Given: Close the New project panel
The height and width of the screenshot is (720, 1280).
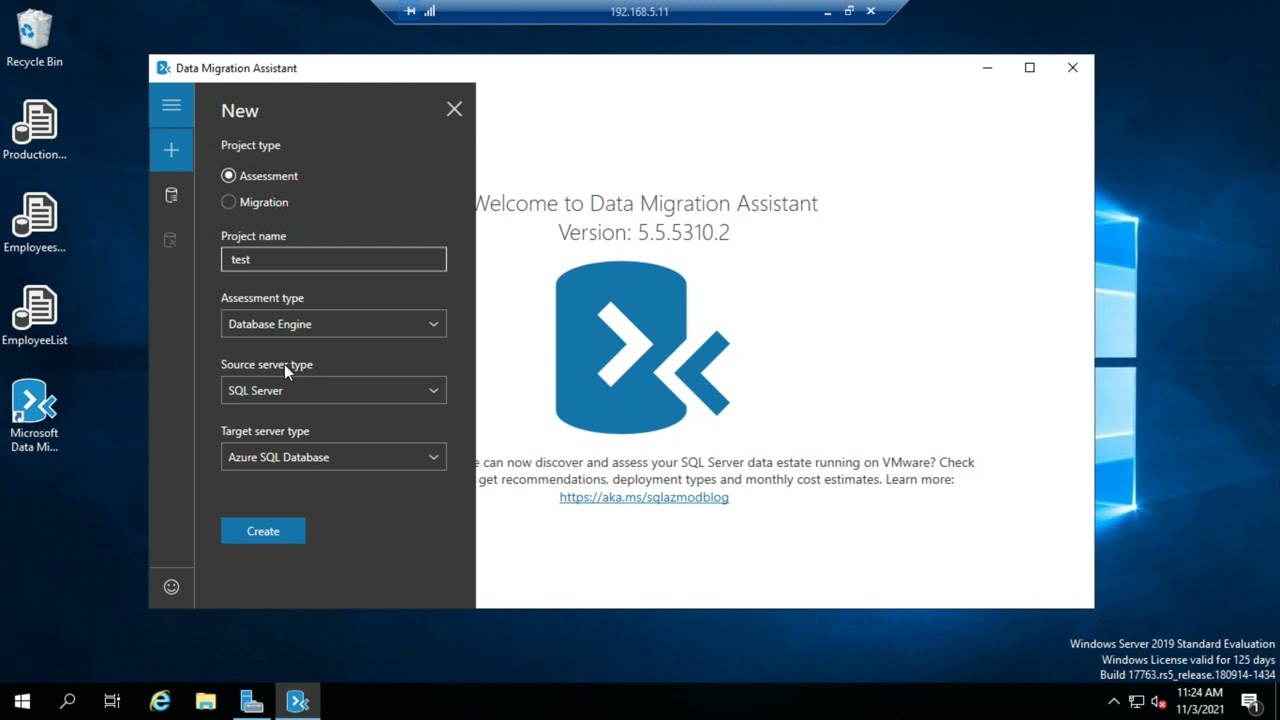Looking at the screenshot, I should click(454, 109).
